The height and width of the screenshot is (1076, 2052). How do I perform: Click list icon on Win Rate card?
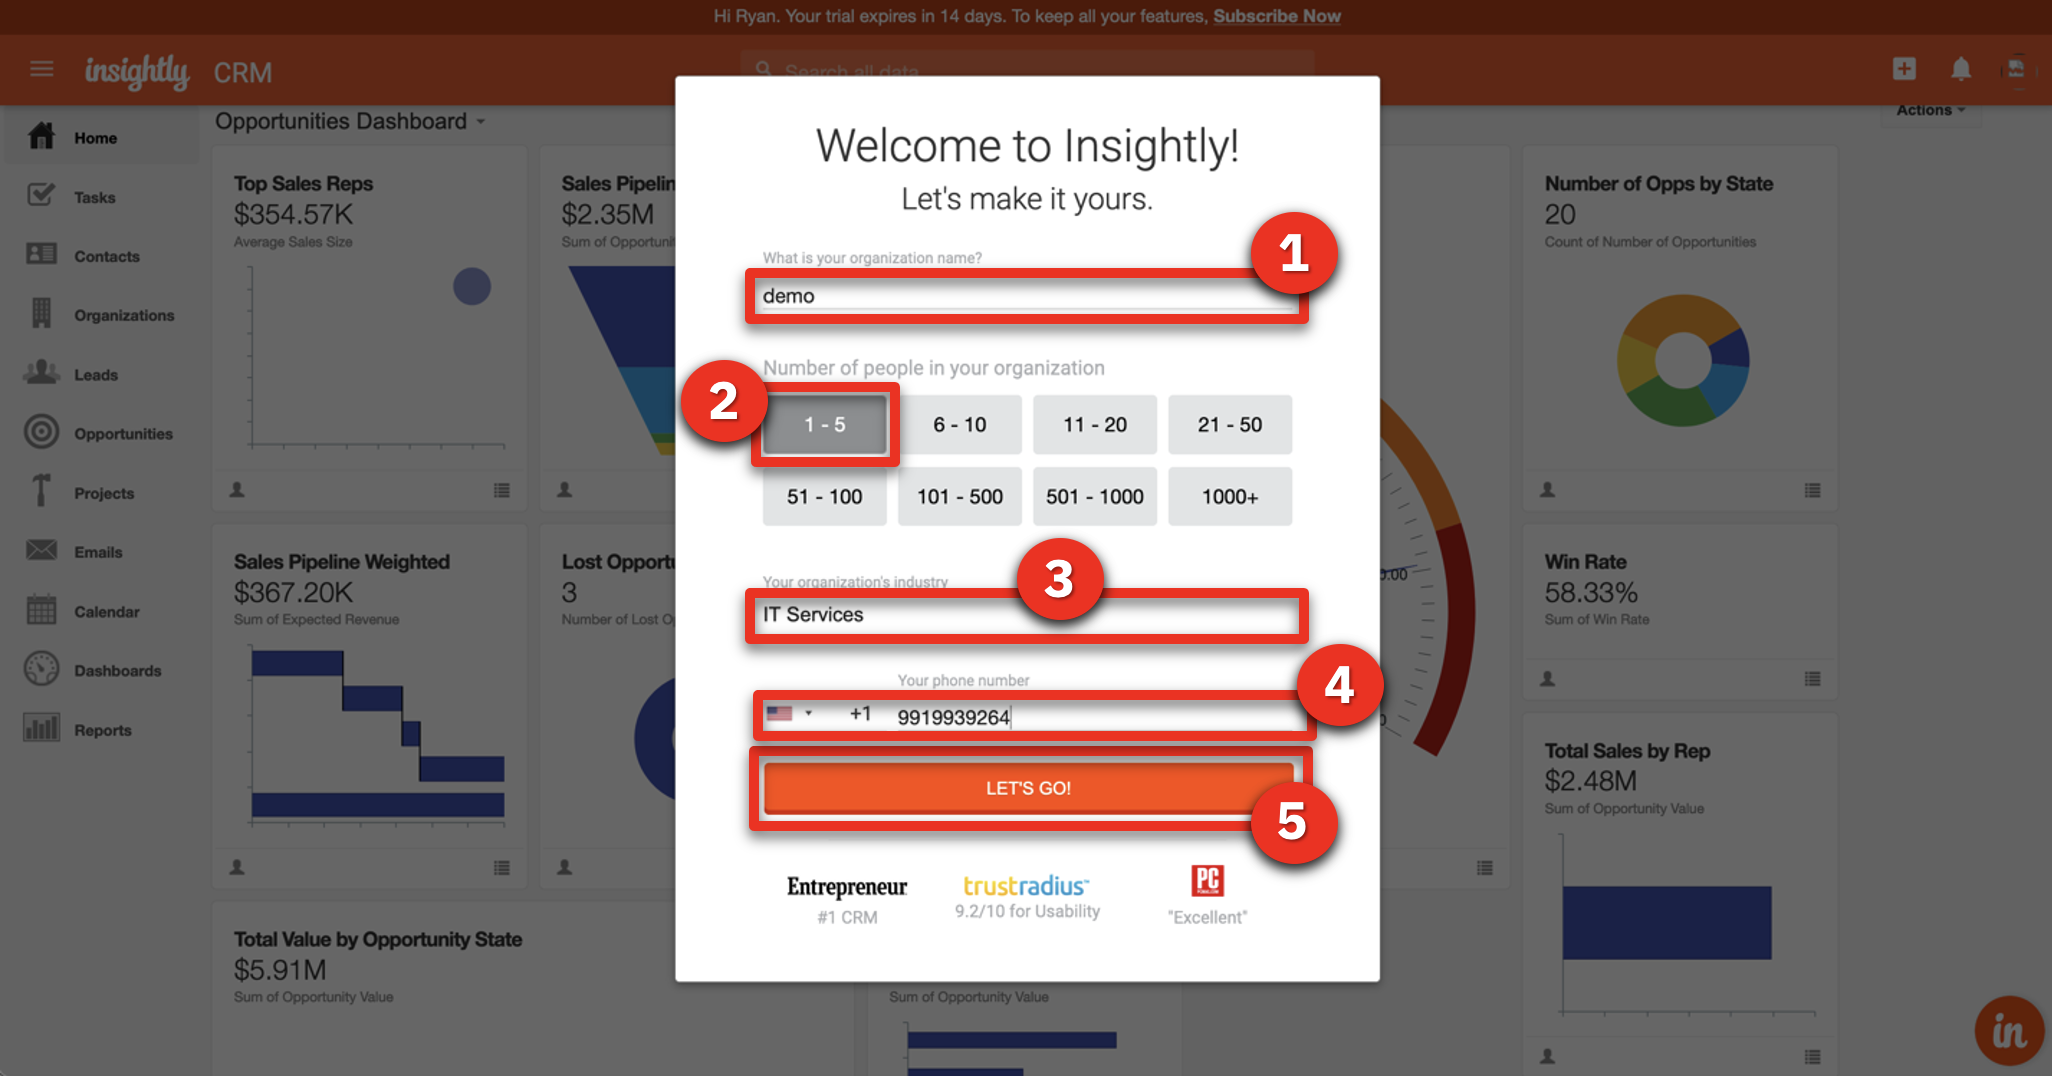pos(1812,679)
